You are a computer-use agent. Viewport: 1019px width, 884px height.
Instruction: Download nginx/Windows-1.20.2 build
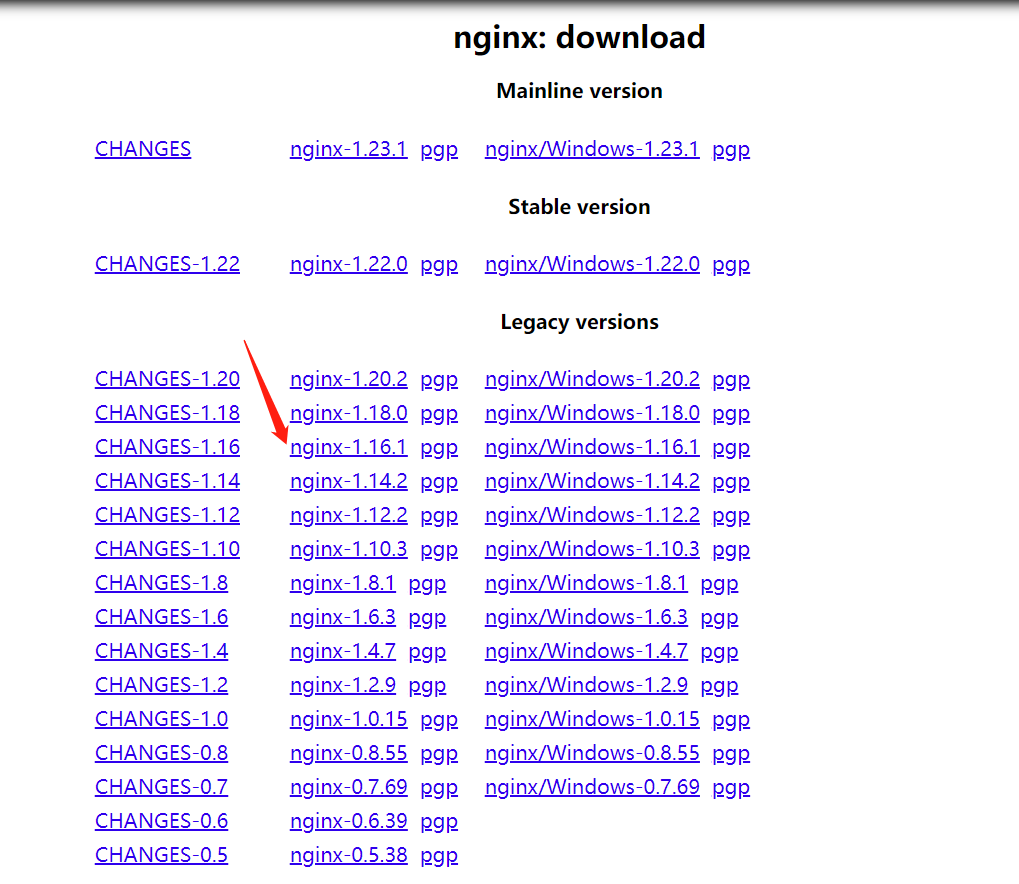pyautogui.click(x=592, y=378)
